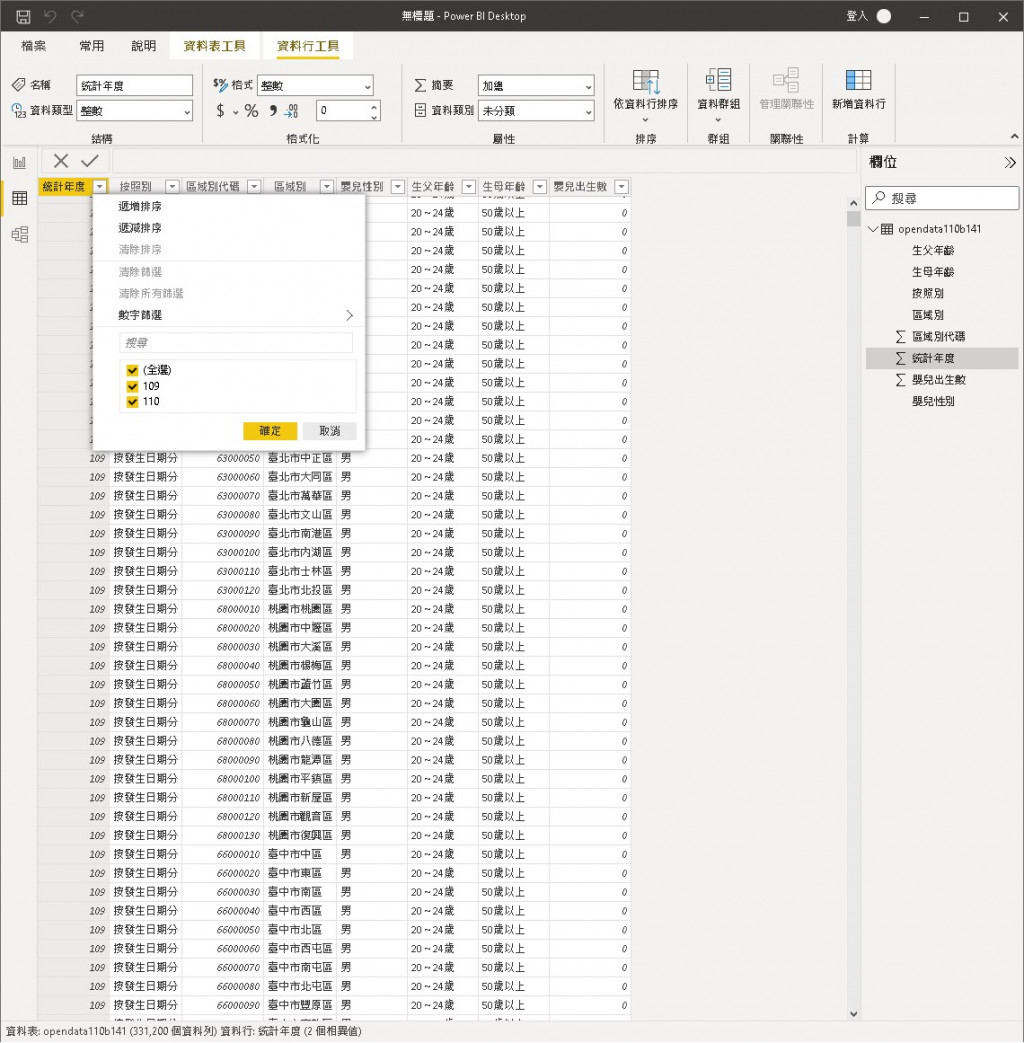Open 資料類型 data type dropdown

(134, 111)
